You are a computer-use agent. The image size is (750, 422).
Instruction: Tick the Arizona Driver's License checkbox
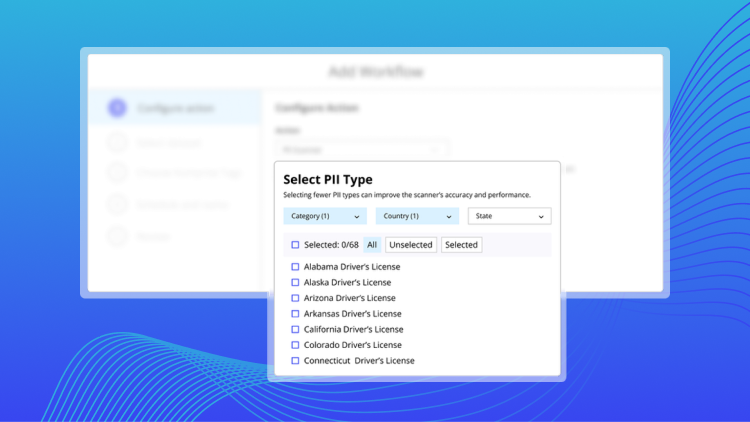295,298
